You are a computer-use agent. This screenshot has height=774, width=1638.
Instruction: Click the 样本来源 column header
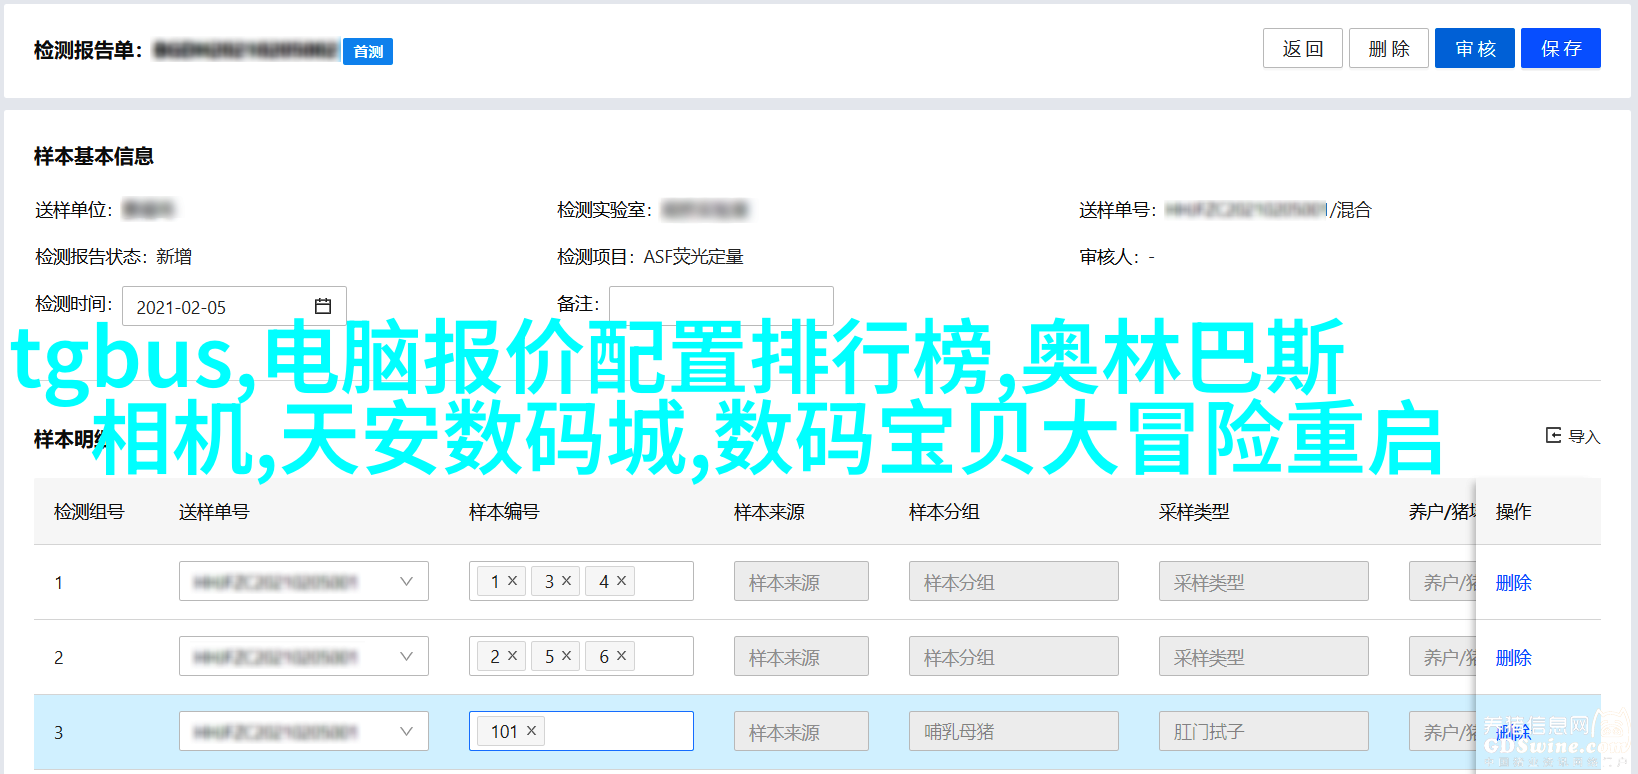pyautogui.click(x=769, y=511)
